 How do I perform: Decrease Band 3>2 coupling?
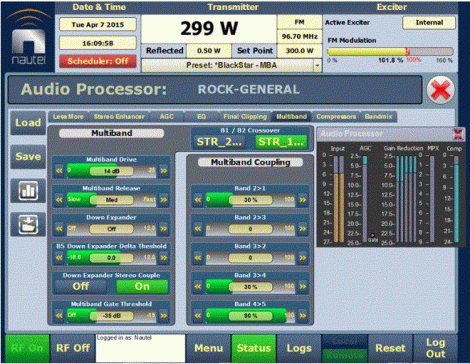[x=198, y=258]
